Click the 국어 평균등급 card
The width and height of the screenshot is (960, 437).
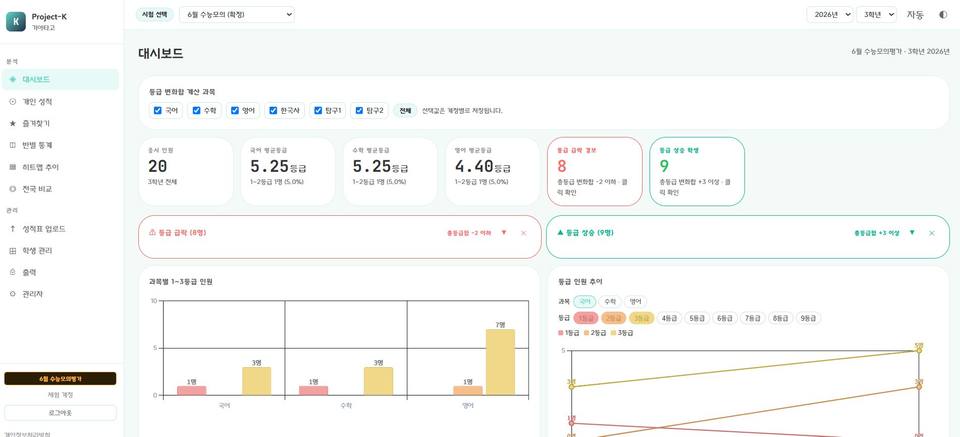pyautogui.click(x=288, y=171)
